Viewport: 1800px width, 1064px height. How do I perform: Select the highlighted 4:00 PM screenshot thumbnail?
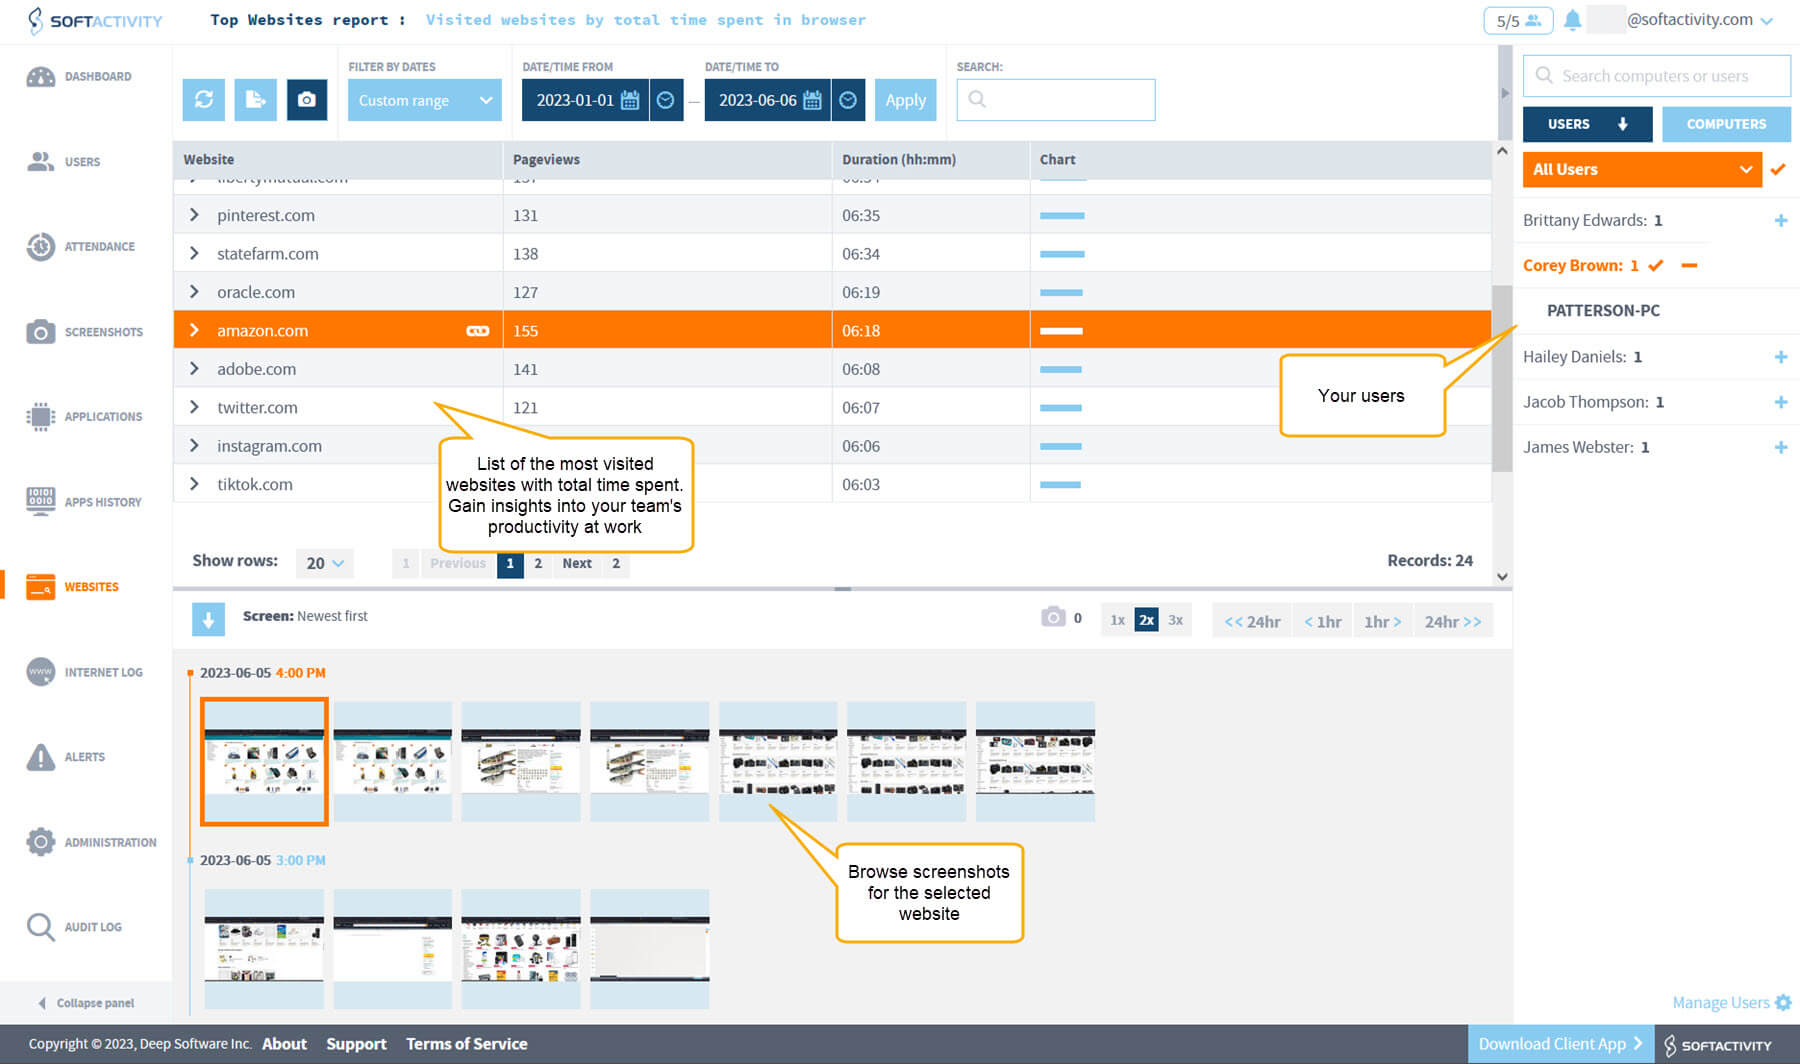[x=264, y=762]
